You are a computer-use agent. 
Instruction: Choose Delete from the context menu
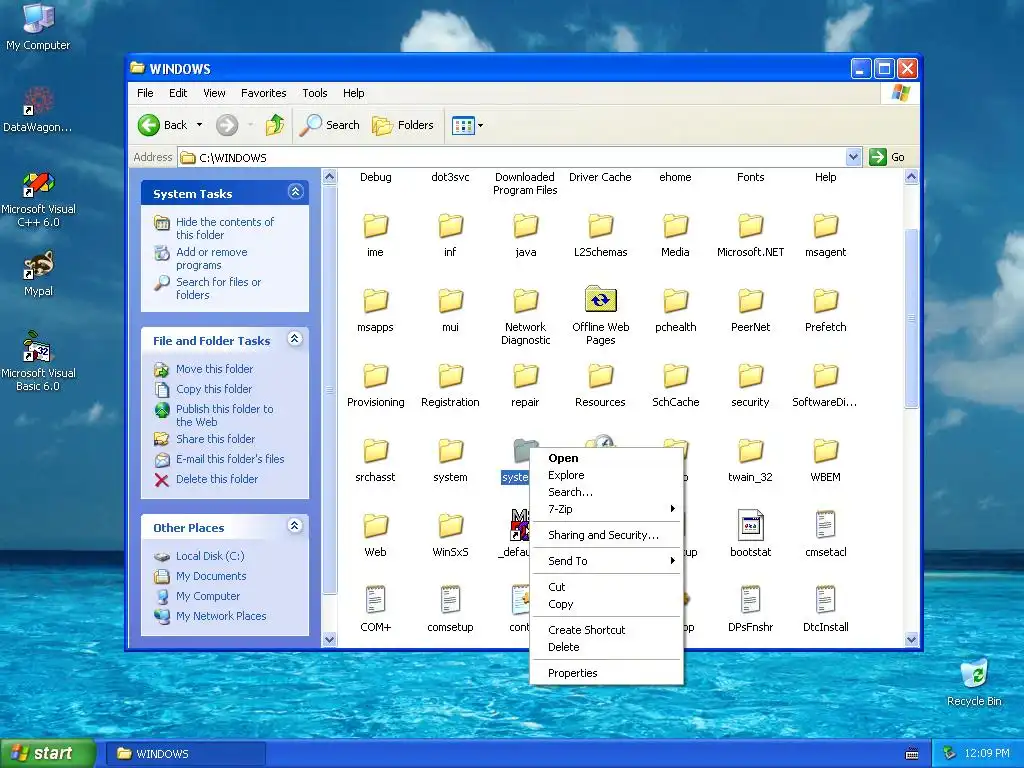(x=606, y=647)
